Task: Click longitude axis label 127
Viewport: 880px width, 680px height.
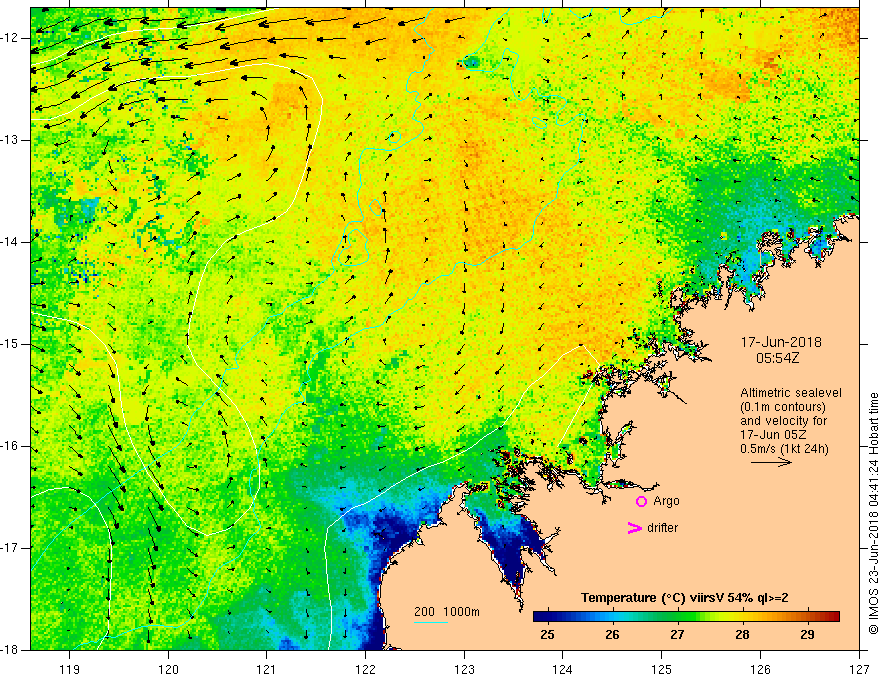Action: click(859, 669)
